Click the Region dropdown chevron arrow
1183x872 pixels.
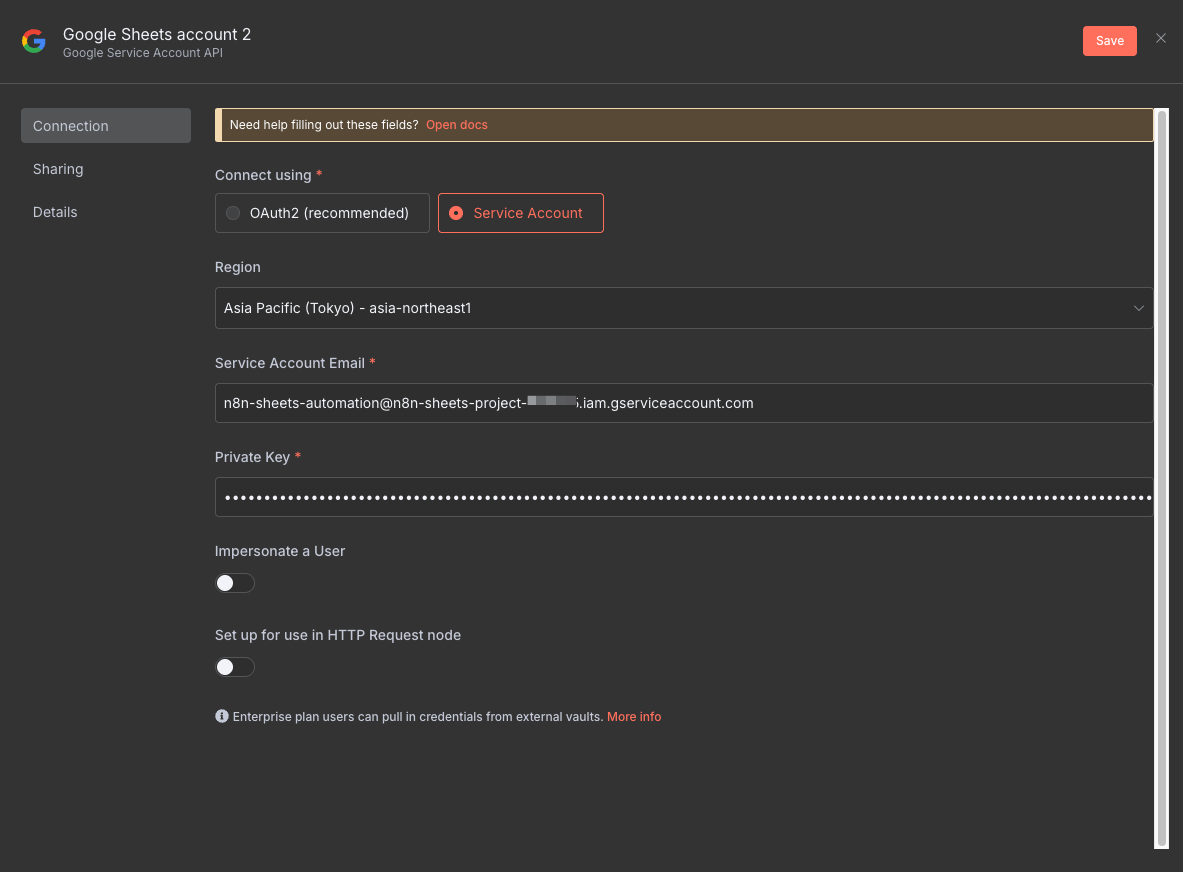coord(1138,308)
